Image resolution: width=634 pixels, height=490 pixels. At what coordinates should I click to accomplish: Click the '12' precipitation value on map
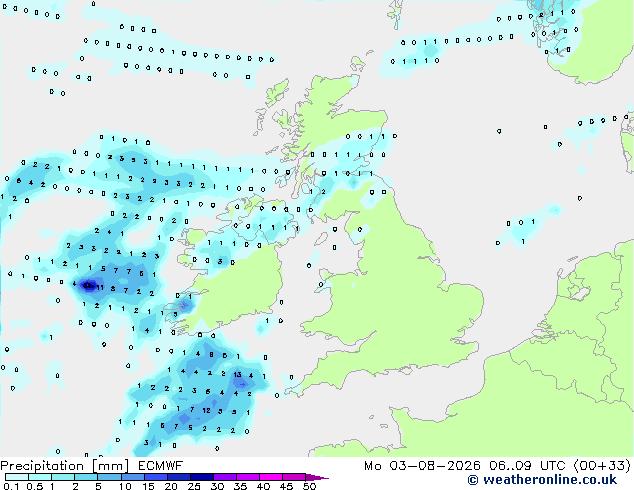pyautogui.click(x=206, y=410)
